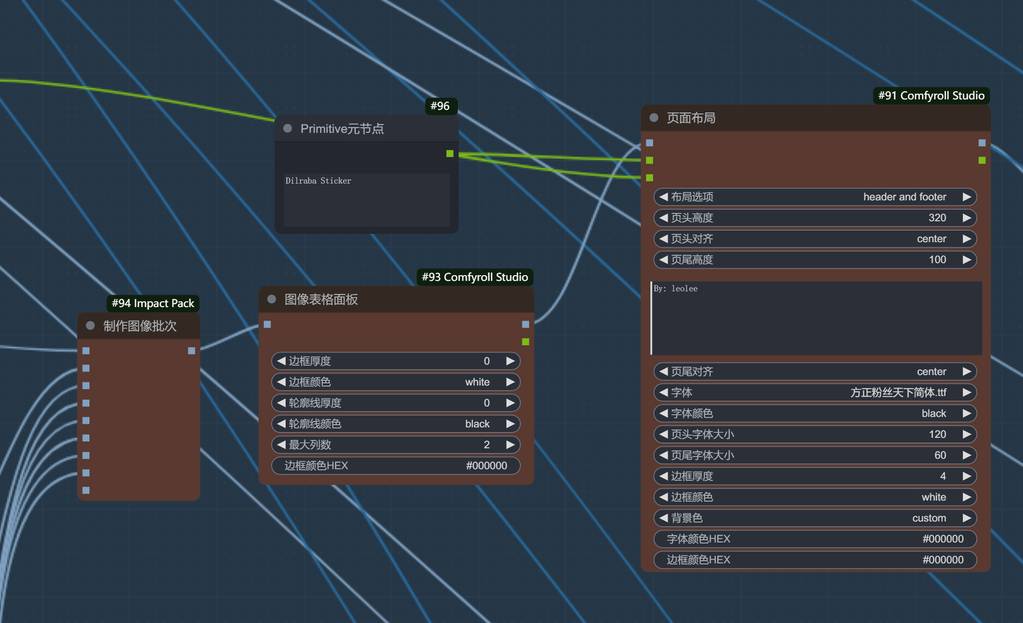1023x623 pixels.
Task: Open the 布局选项 header and footer dropdown
Action: (815, 197)
